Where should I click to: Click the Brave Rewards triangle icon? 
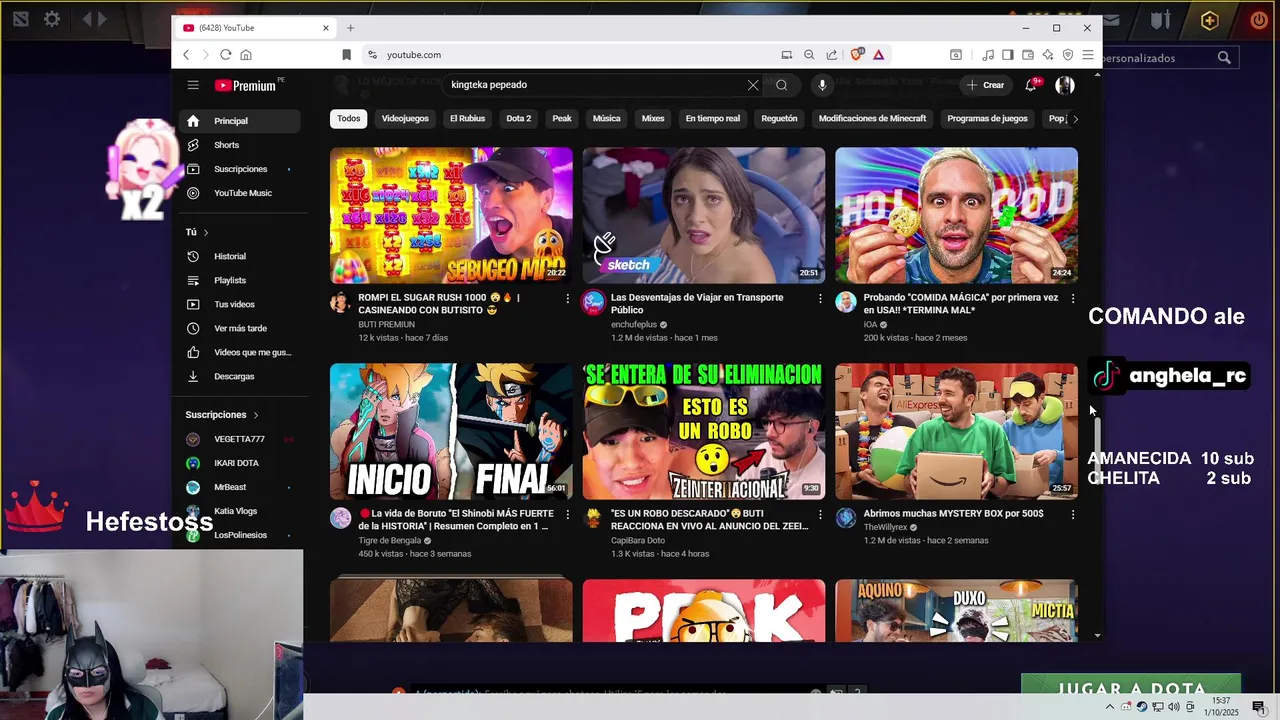point(878,55)
